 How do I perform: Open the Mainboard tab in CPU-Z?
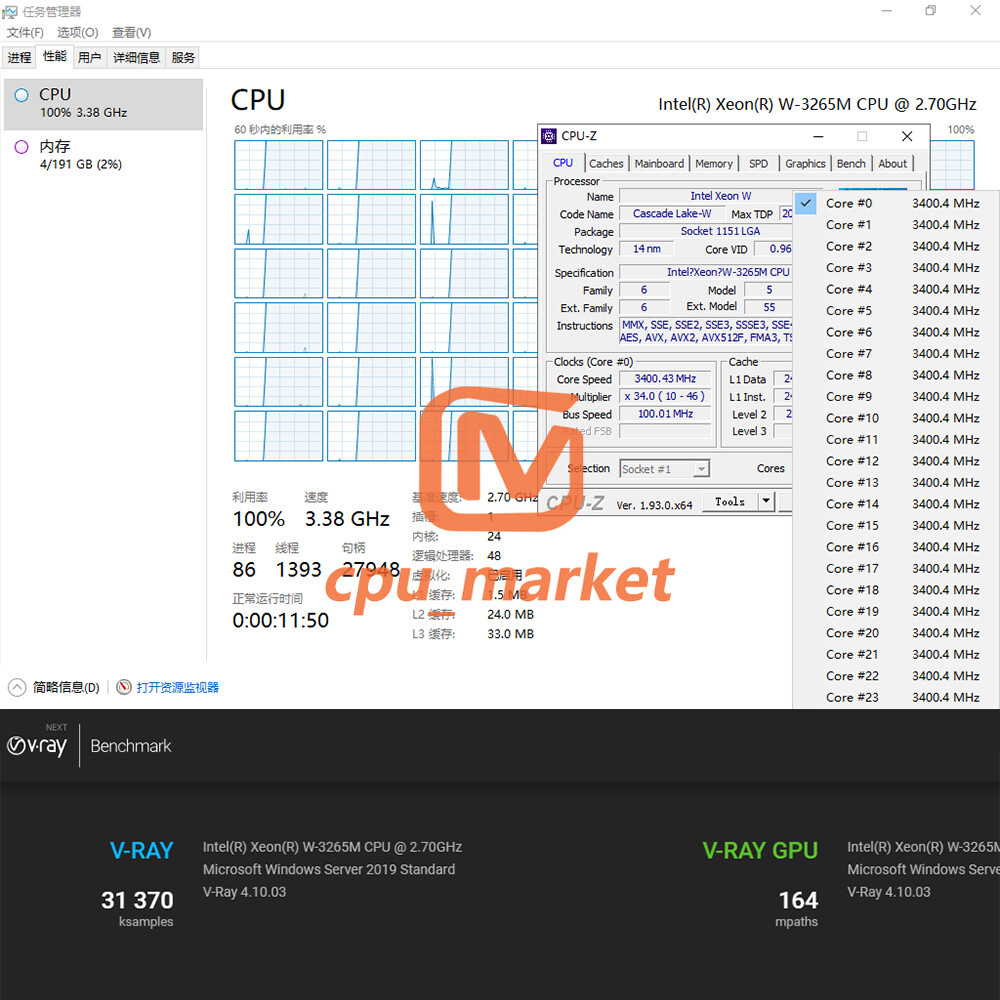click(659, 164)
